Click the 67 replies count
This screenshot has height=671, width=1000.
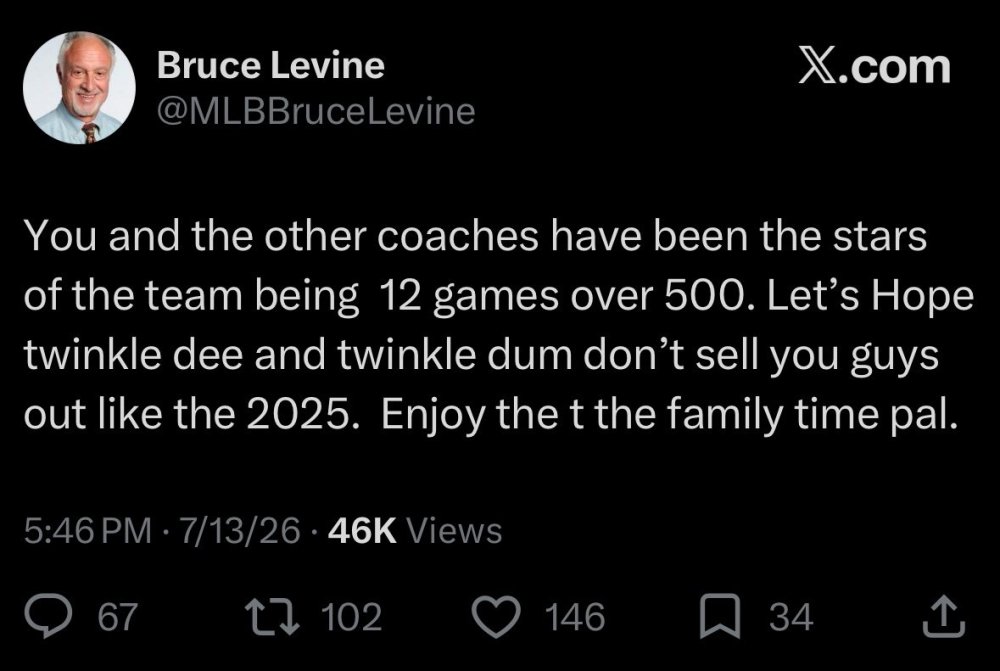117,617
